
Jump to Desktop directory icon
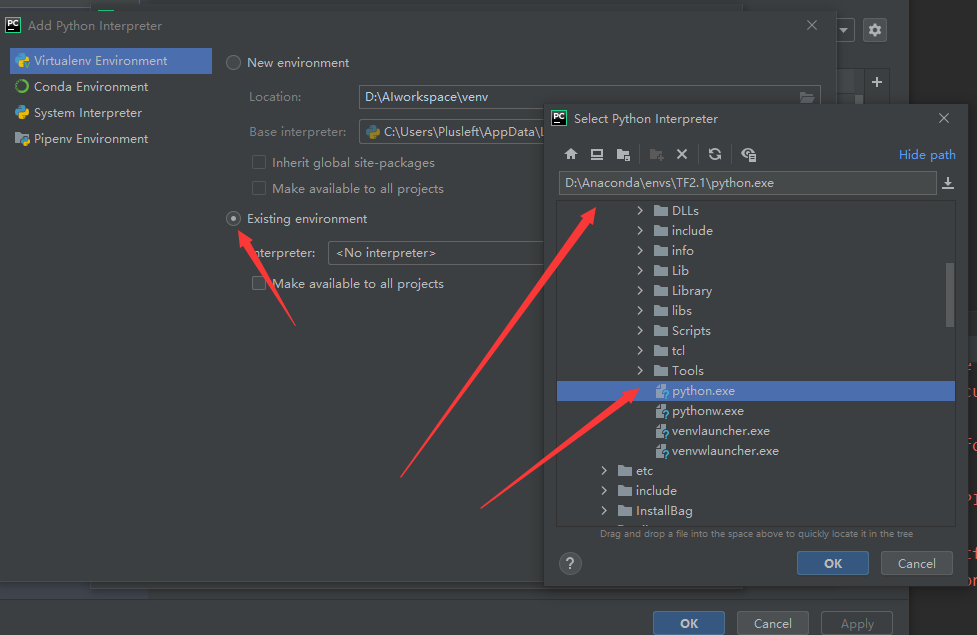tap(597, 155)
